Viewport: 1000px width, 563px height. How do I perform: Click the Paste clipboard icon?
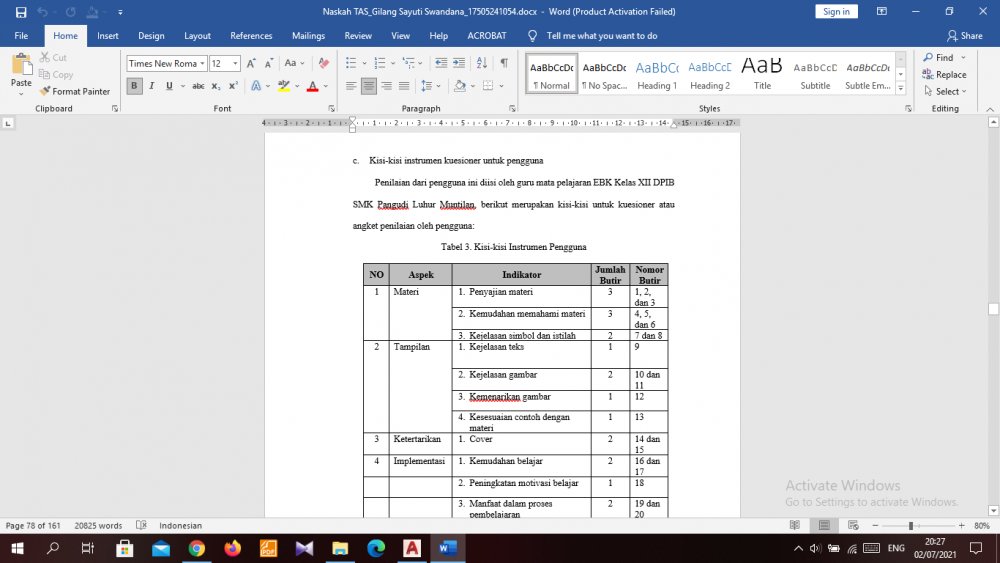click(21, 64)
